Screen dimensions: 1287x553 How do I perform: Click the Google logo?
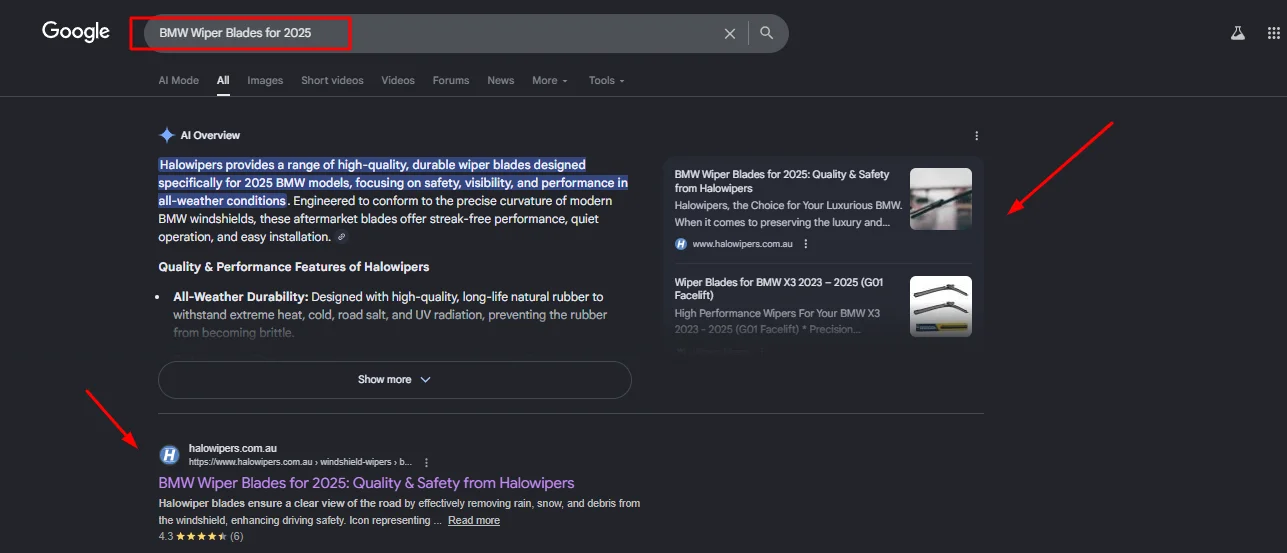pyautogui.click(x=76, y=32)
